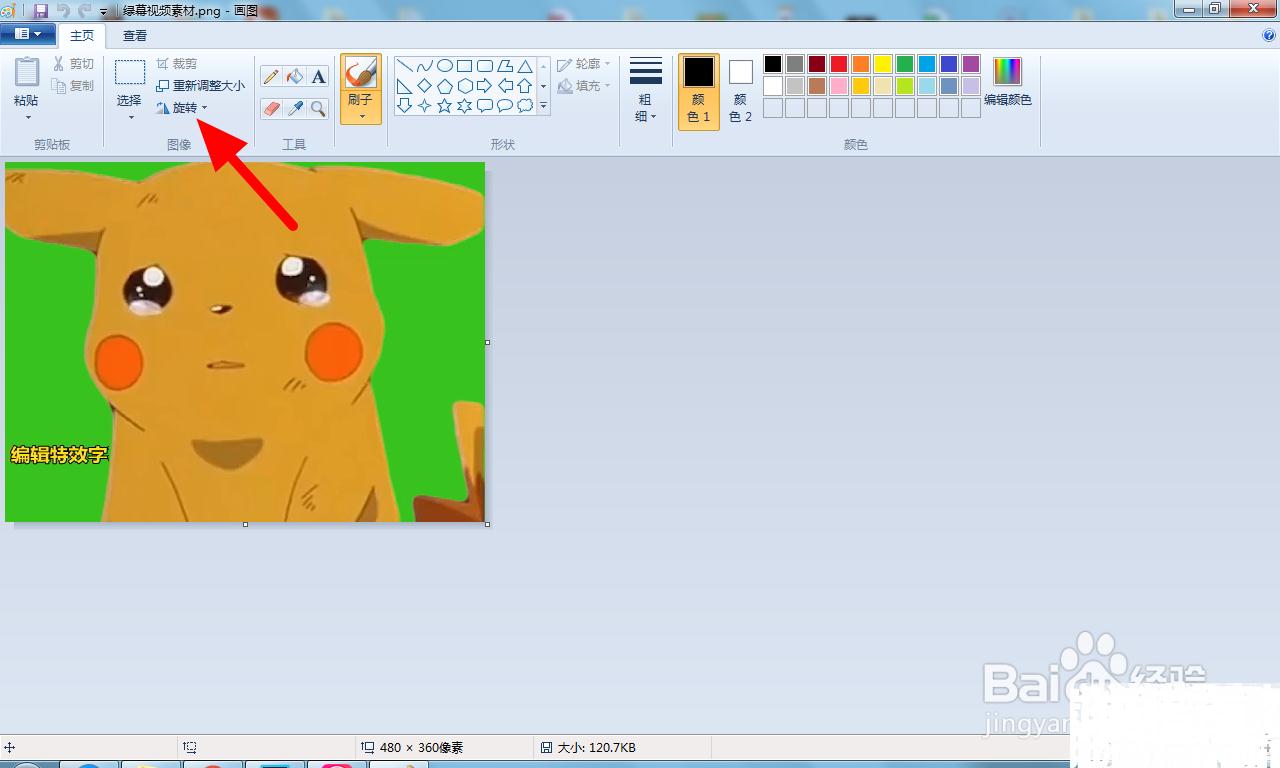Screen dimensions: 1280x768
Task: Open the 旋转 rotate dropdown
Action: (184, 108)
